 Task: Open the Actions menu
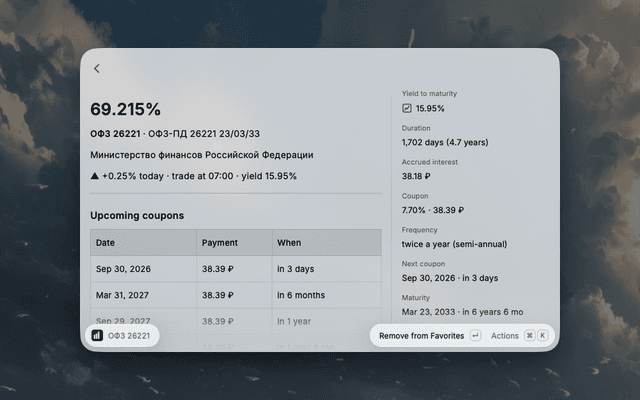(504, 336)
